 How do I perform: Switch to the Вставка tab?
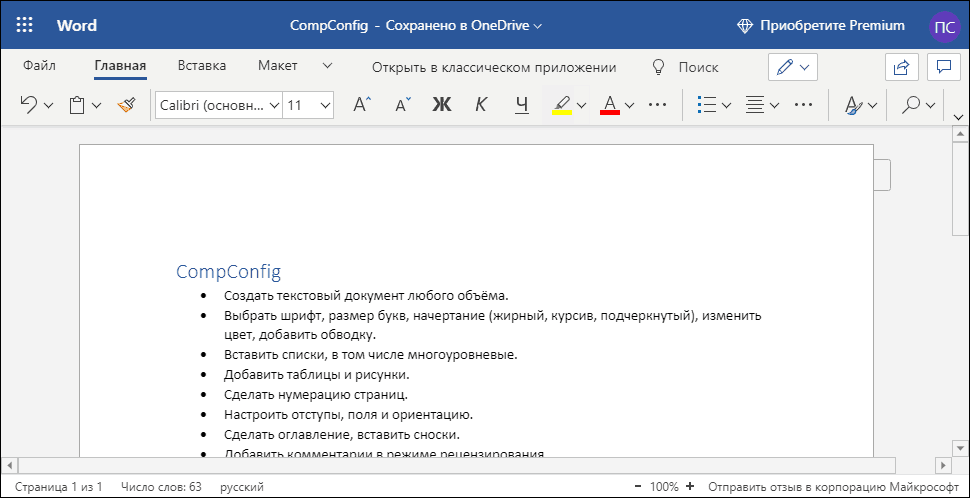201,66
